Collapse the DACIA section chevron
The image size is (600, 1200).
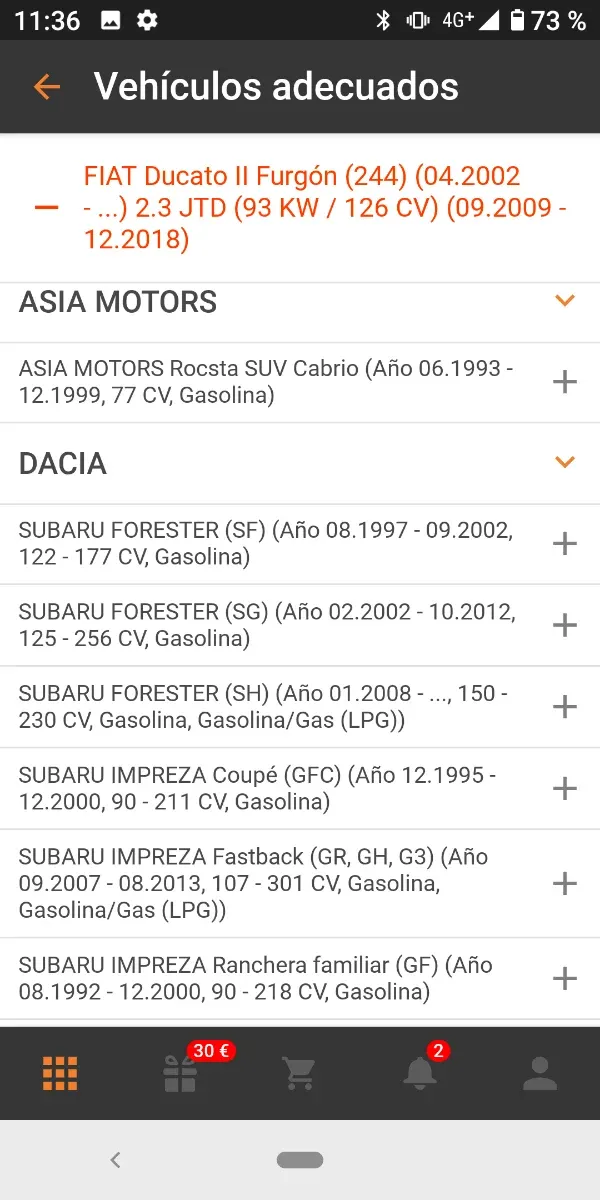(565, 462)
